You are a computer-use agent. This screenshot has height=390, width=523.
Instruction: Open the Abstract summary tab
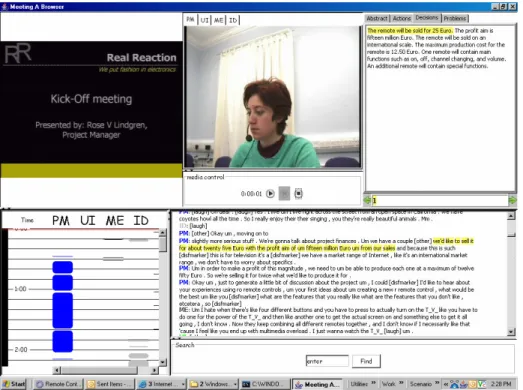coord(377,18)
